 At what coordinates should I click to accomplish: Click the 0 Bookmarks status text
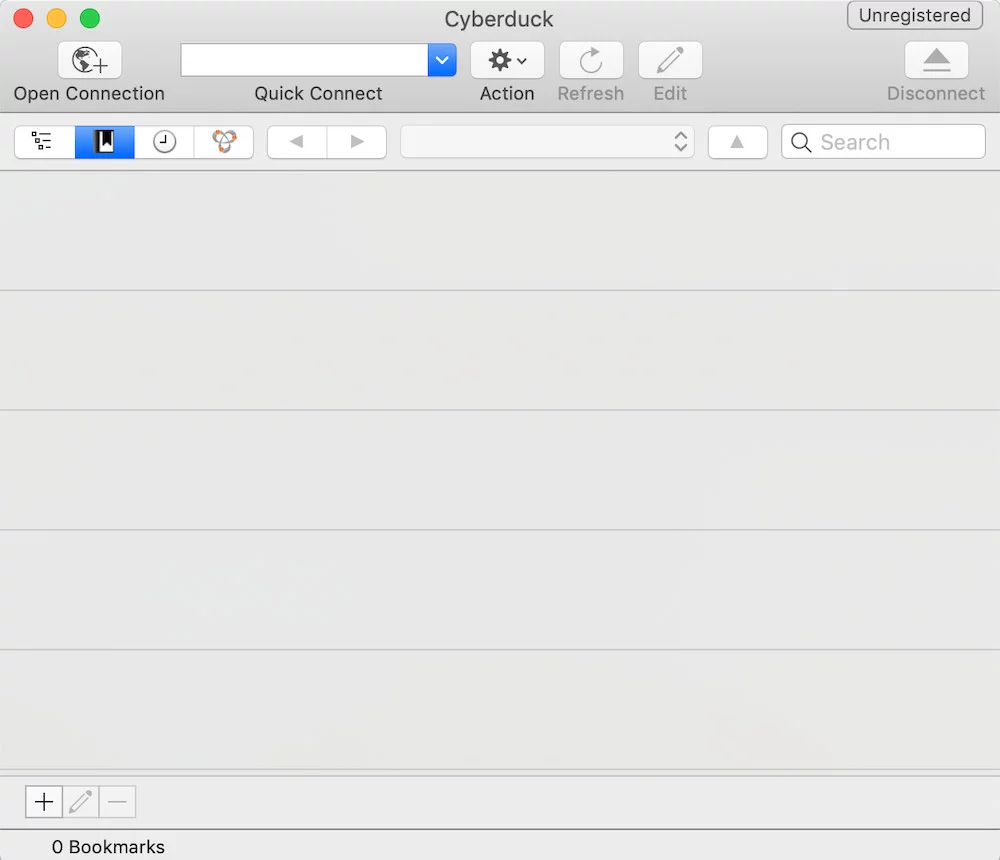pyautogui.click(x=108, y=847)
